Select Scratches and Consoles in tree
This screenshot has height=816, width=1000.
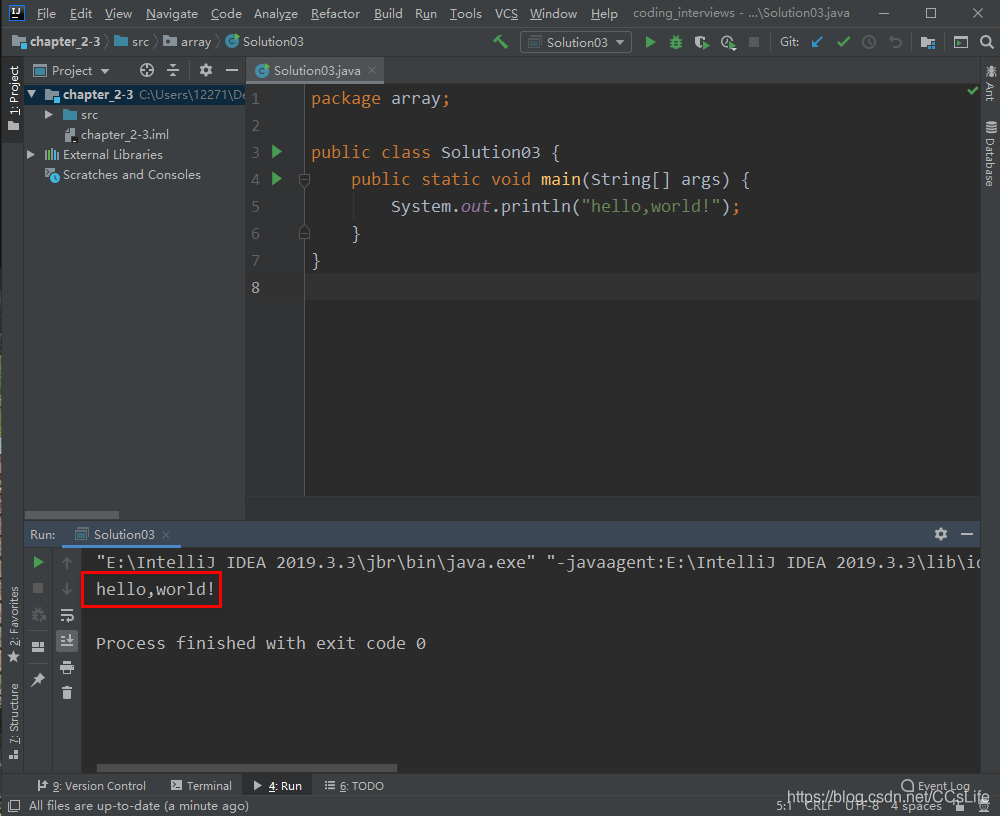pos(122,175)
